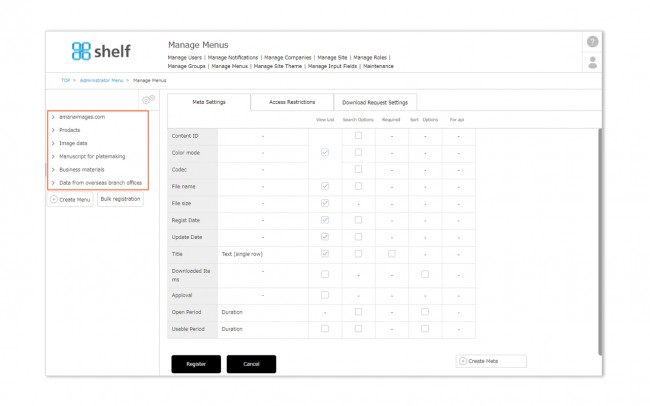Switch to the Access Restrictions tab
650x406 pixels.
tap(292, 102)
